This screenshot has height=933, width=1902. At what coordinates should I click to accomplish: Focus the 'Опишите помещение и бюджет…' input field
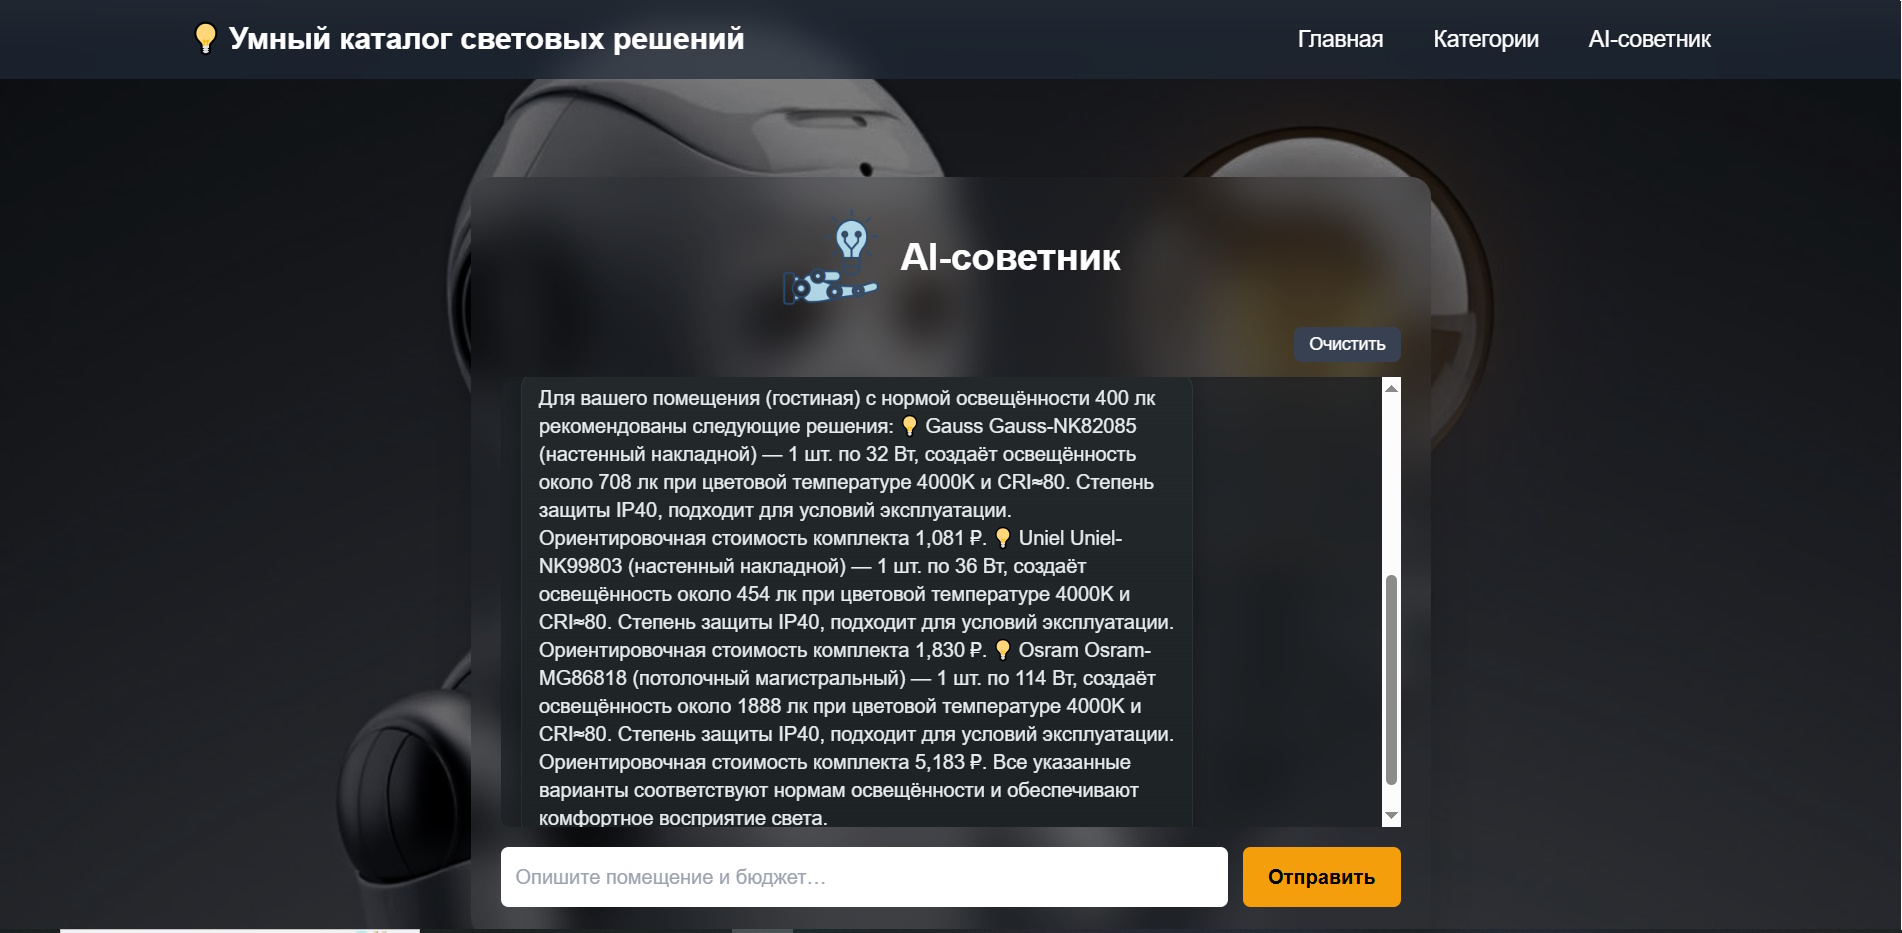point(864,877)
